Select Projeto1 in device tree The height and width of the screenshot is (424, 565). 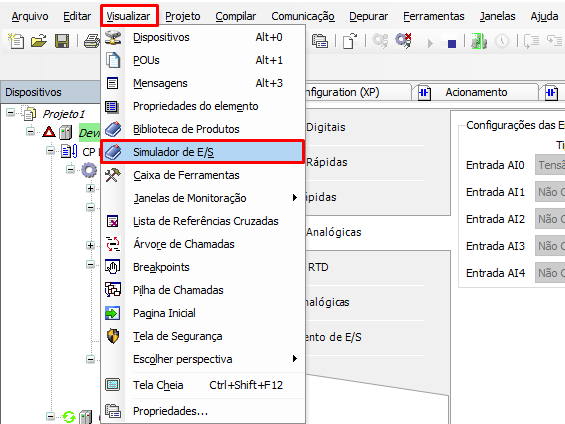(x=63, y=114)
